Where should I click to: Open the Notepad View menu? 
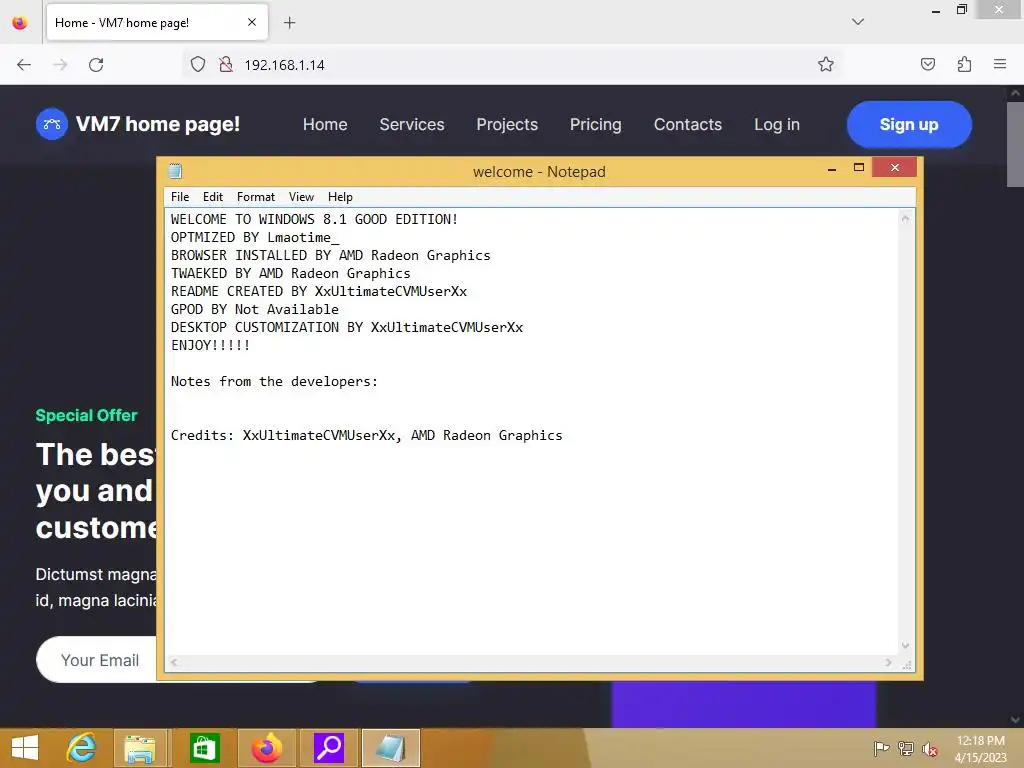click(x=302, y=197)
